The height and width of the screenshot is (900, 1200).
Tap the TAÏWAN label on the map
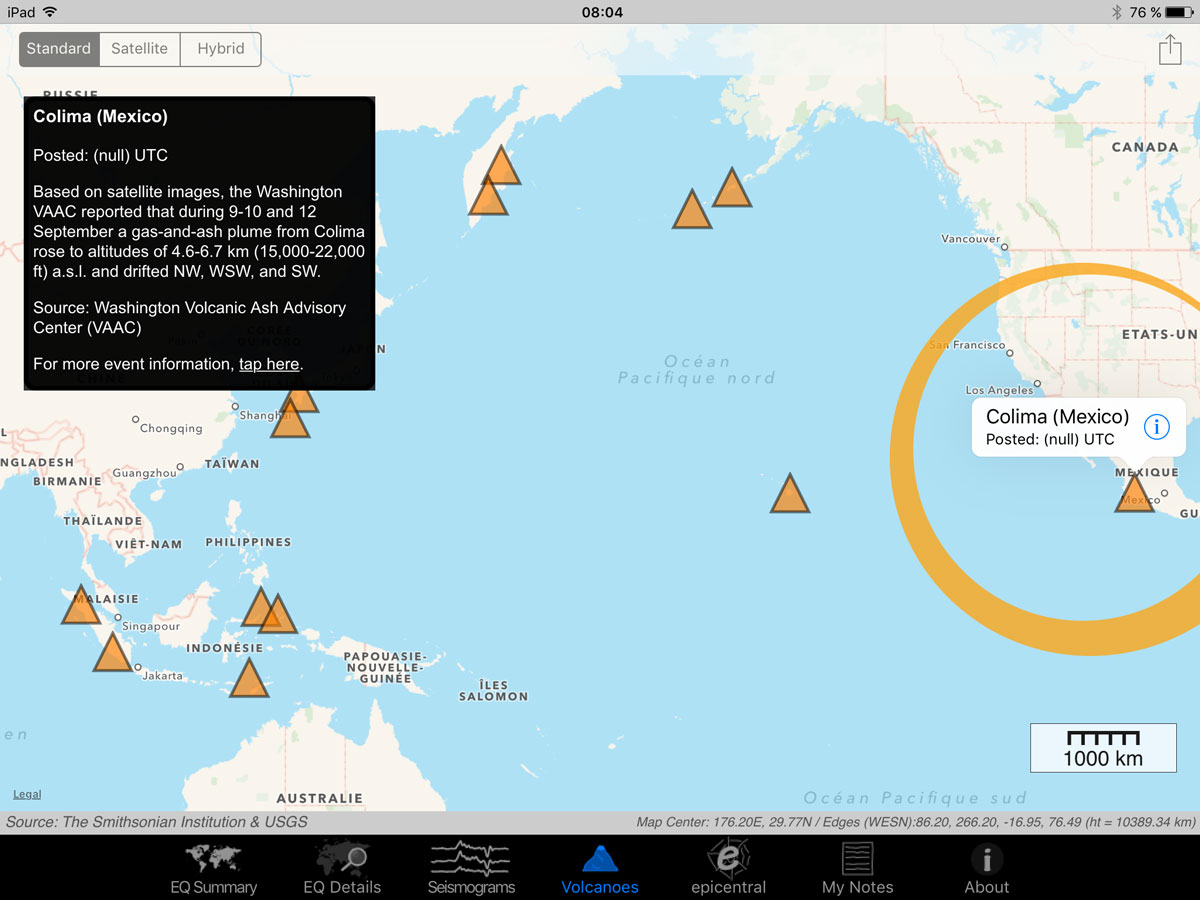tap(232, 464)
